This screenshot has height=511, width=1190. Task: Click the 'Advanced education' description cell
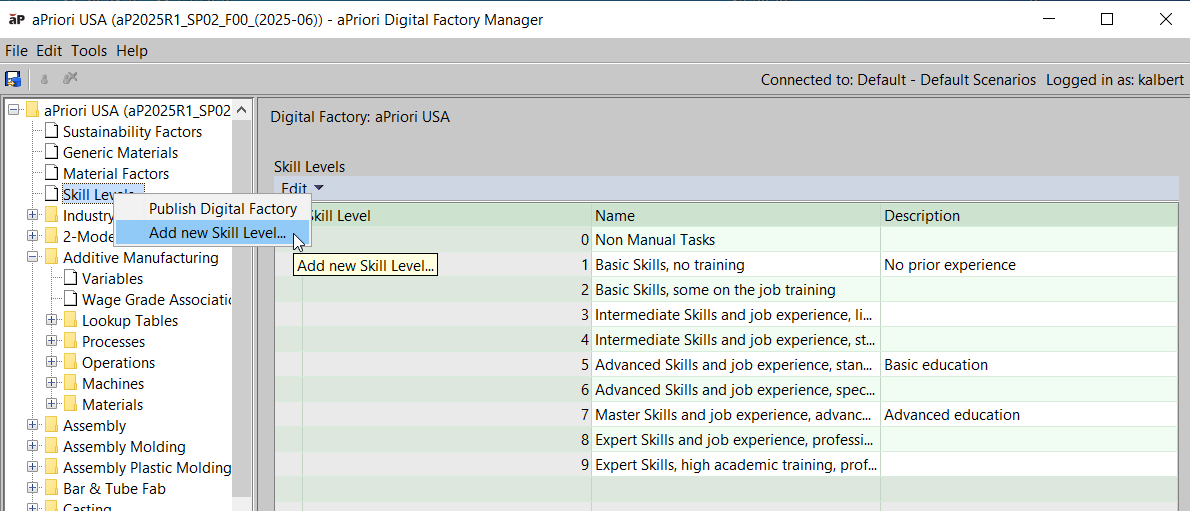click(x=1028, y=415)
